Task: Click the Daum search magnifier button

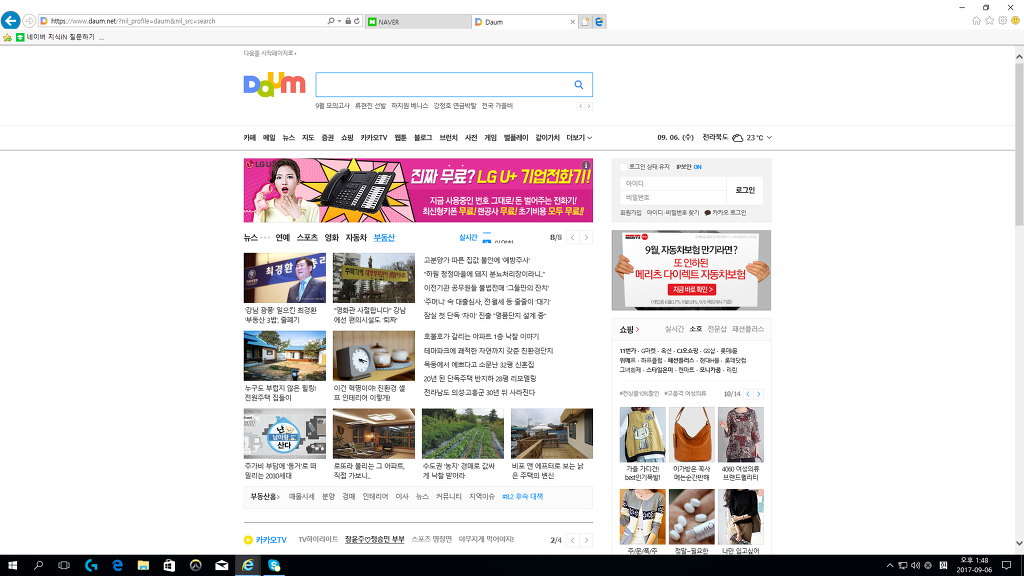Action: click(579, 85)
